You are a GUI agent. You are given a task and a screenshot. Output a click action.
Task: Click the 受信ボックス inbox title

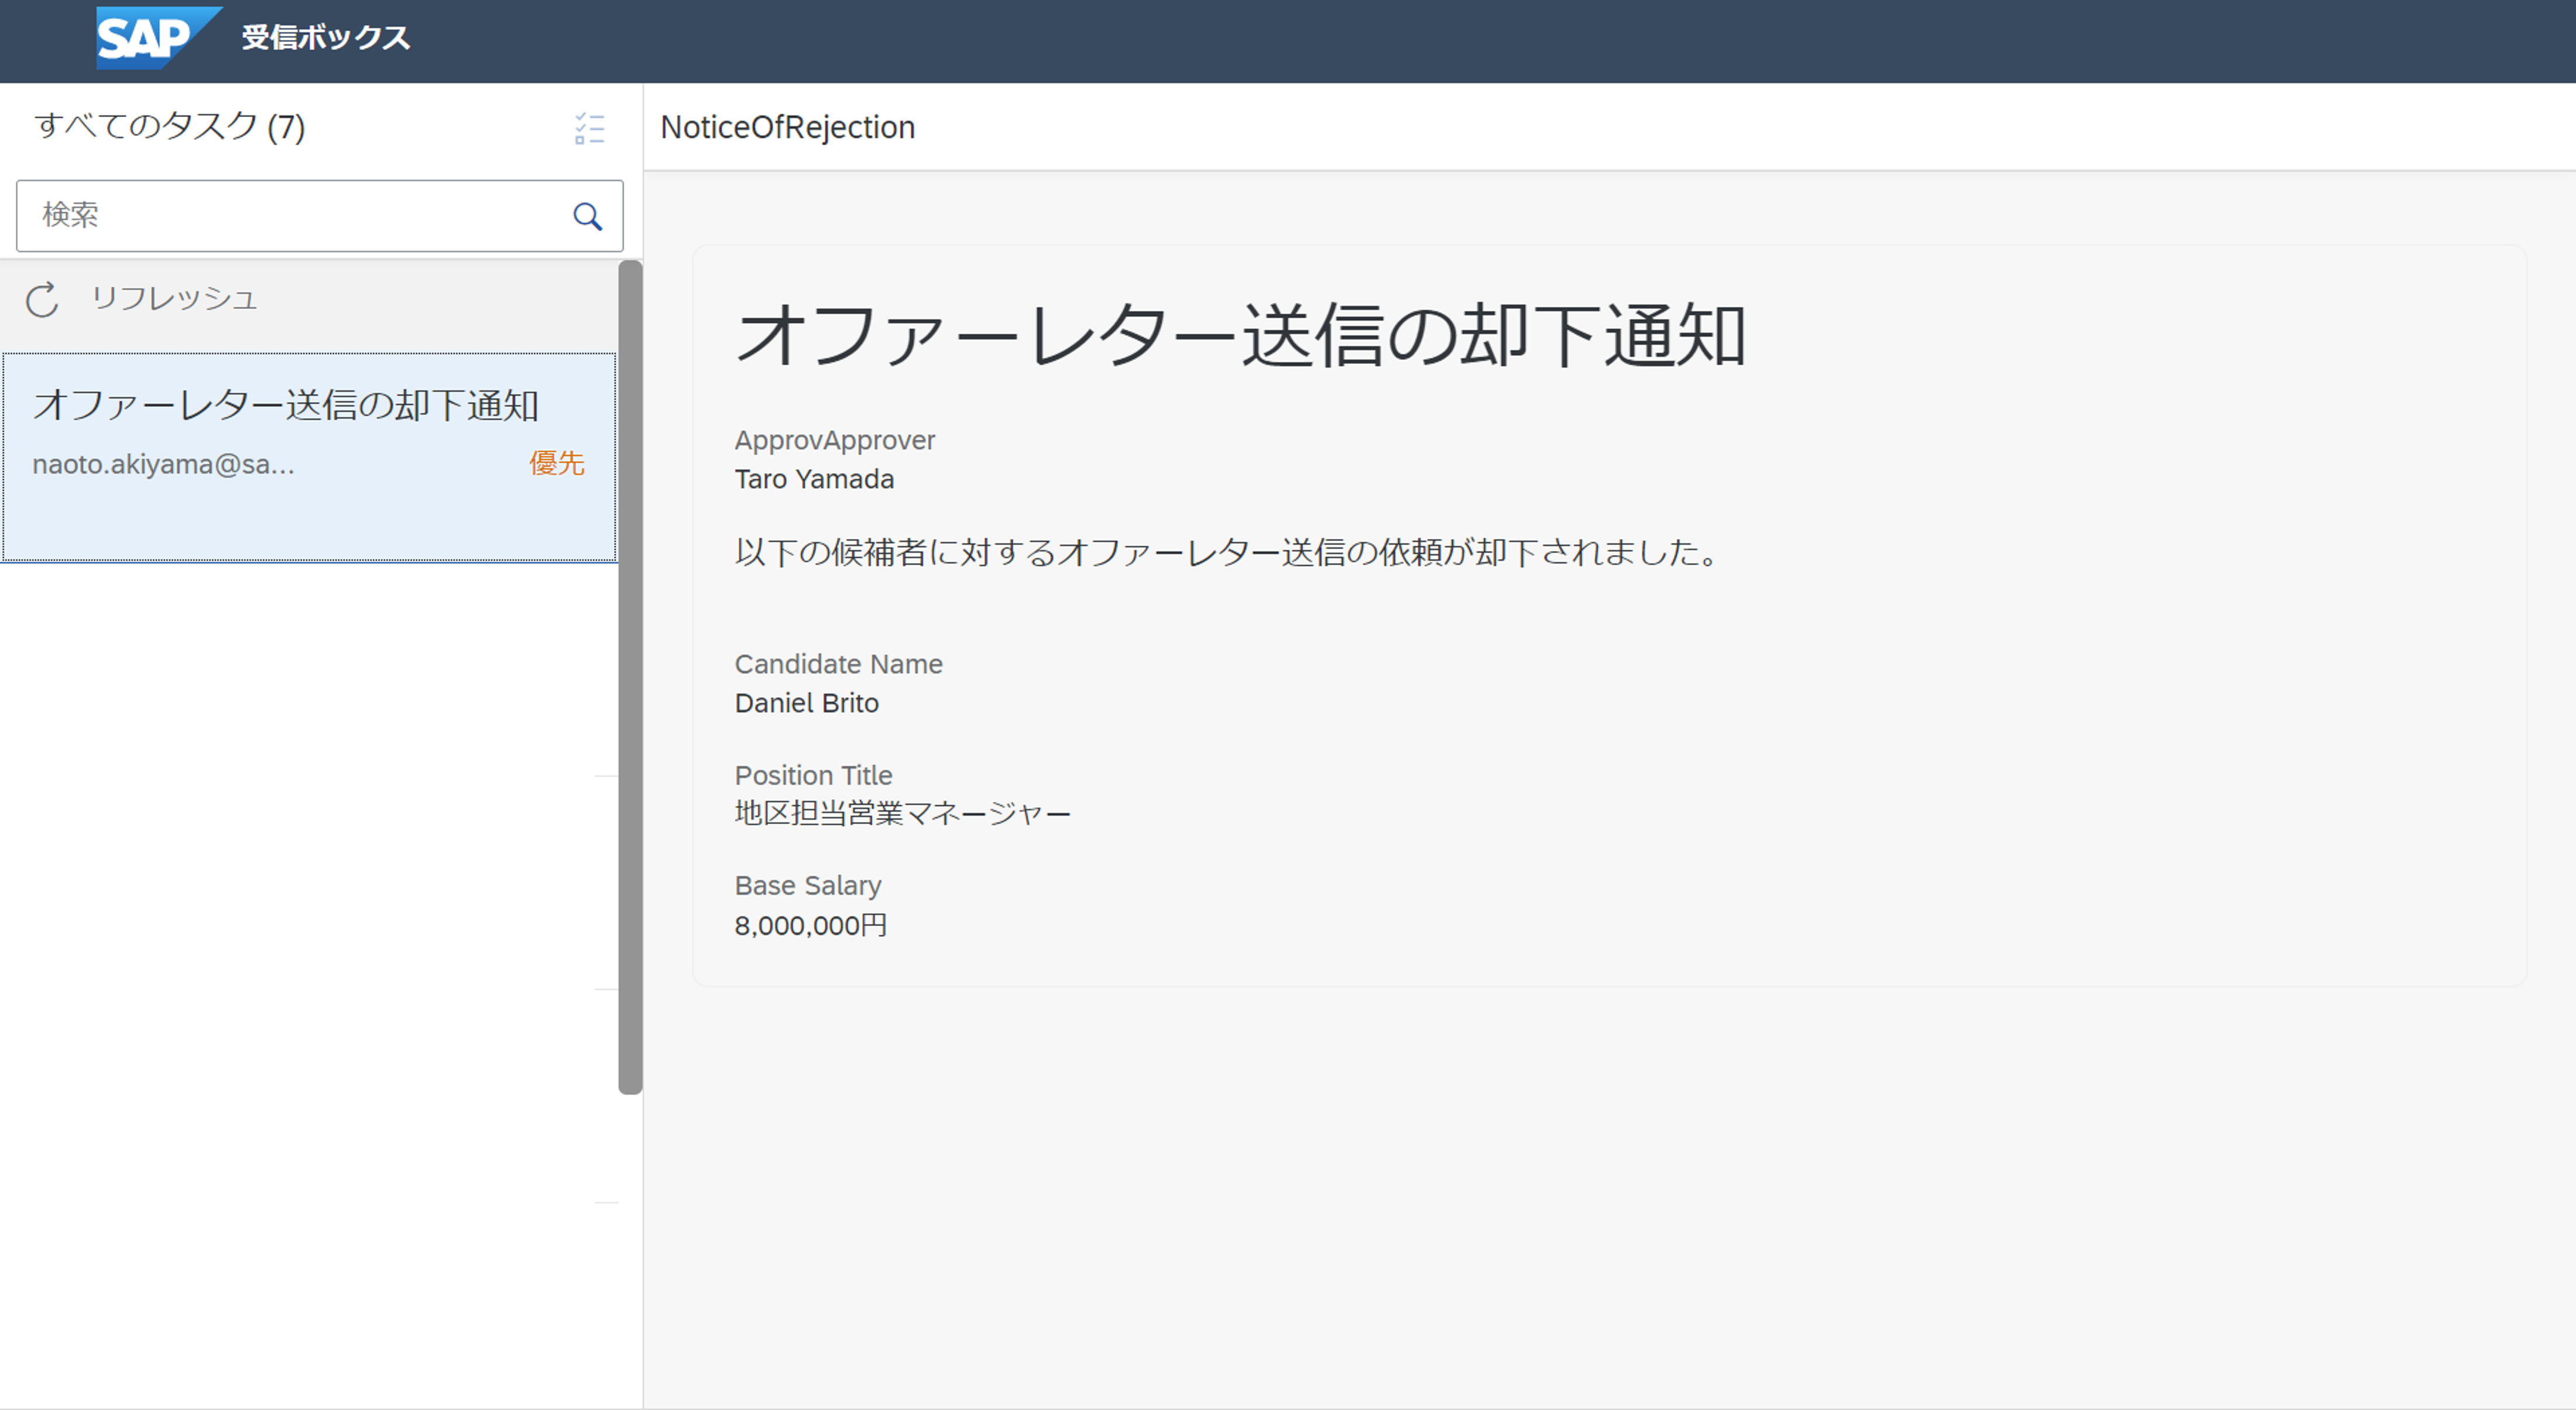tap(326, 38)
